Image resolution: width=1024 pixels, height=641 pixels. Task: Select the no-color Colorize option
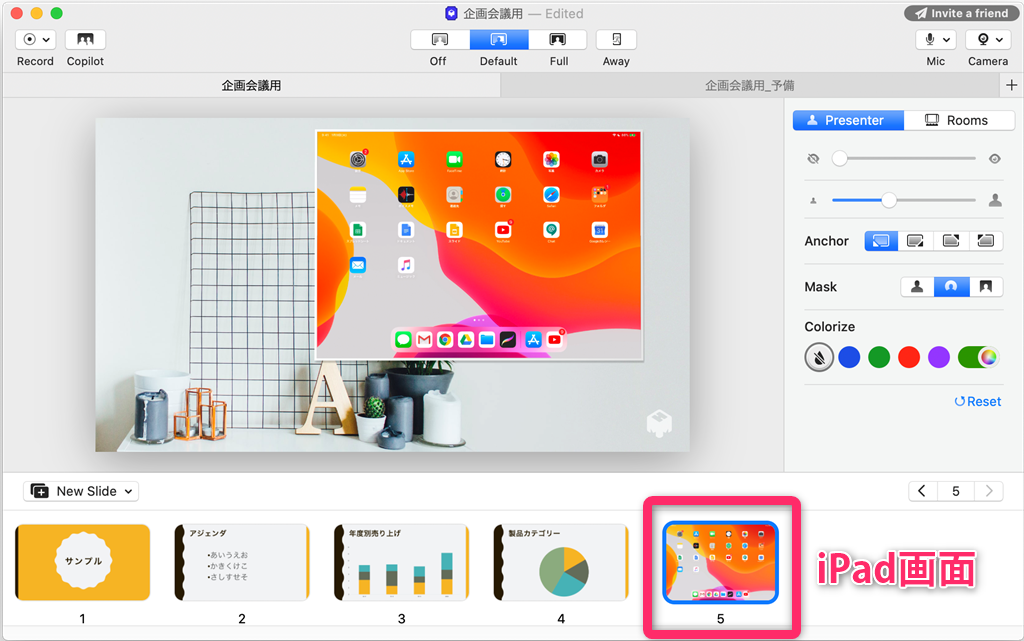819,357
